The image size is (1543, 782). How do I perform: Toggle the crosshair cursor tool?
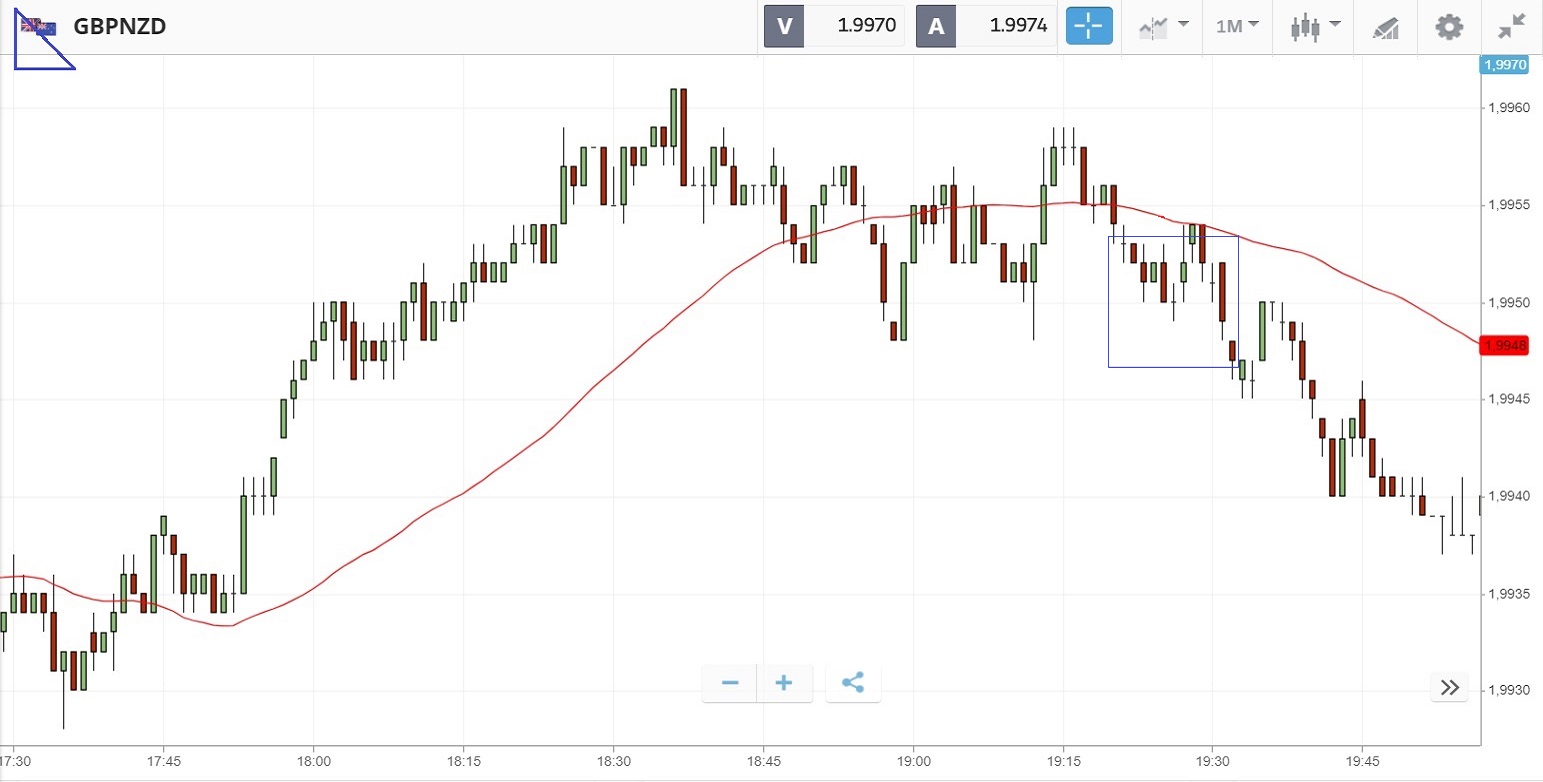pyautogui.click(x=1089, y=26)
